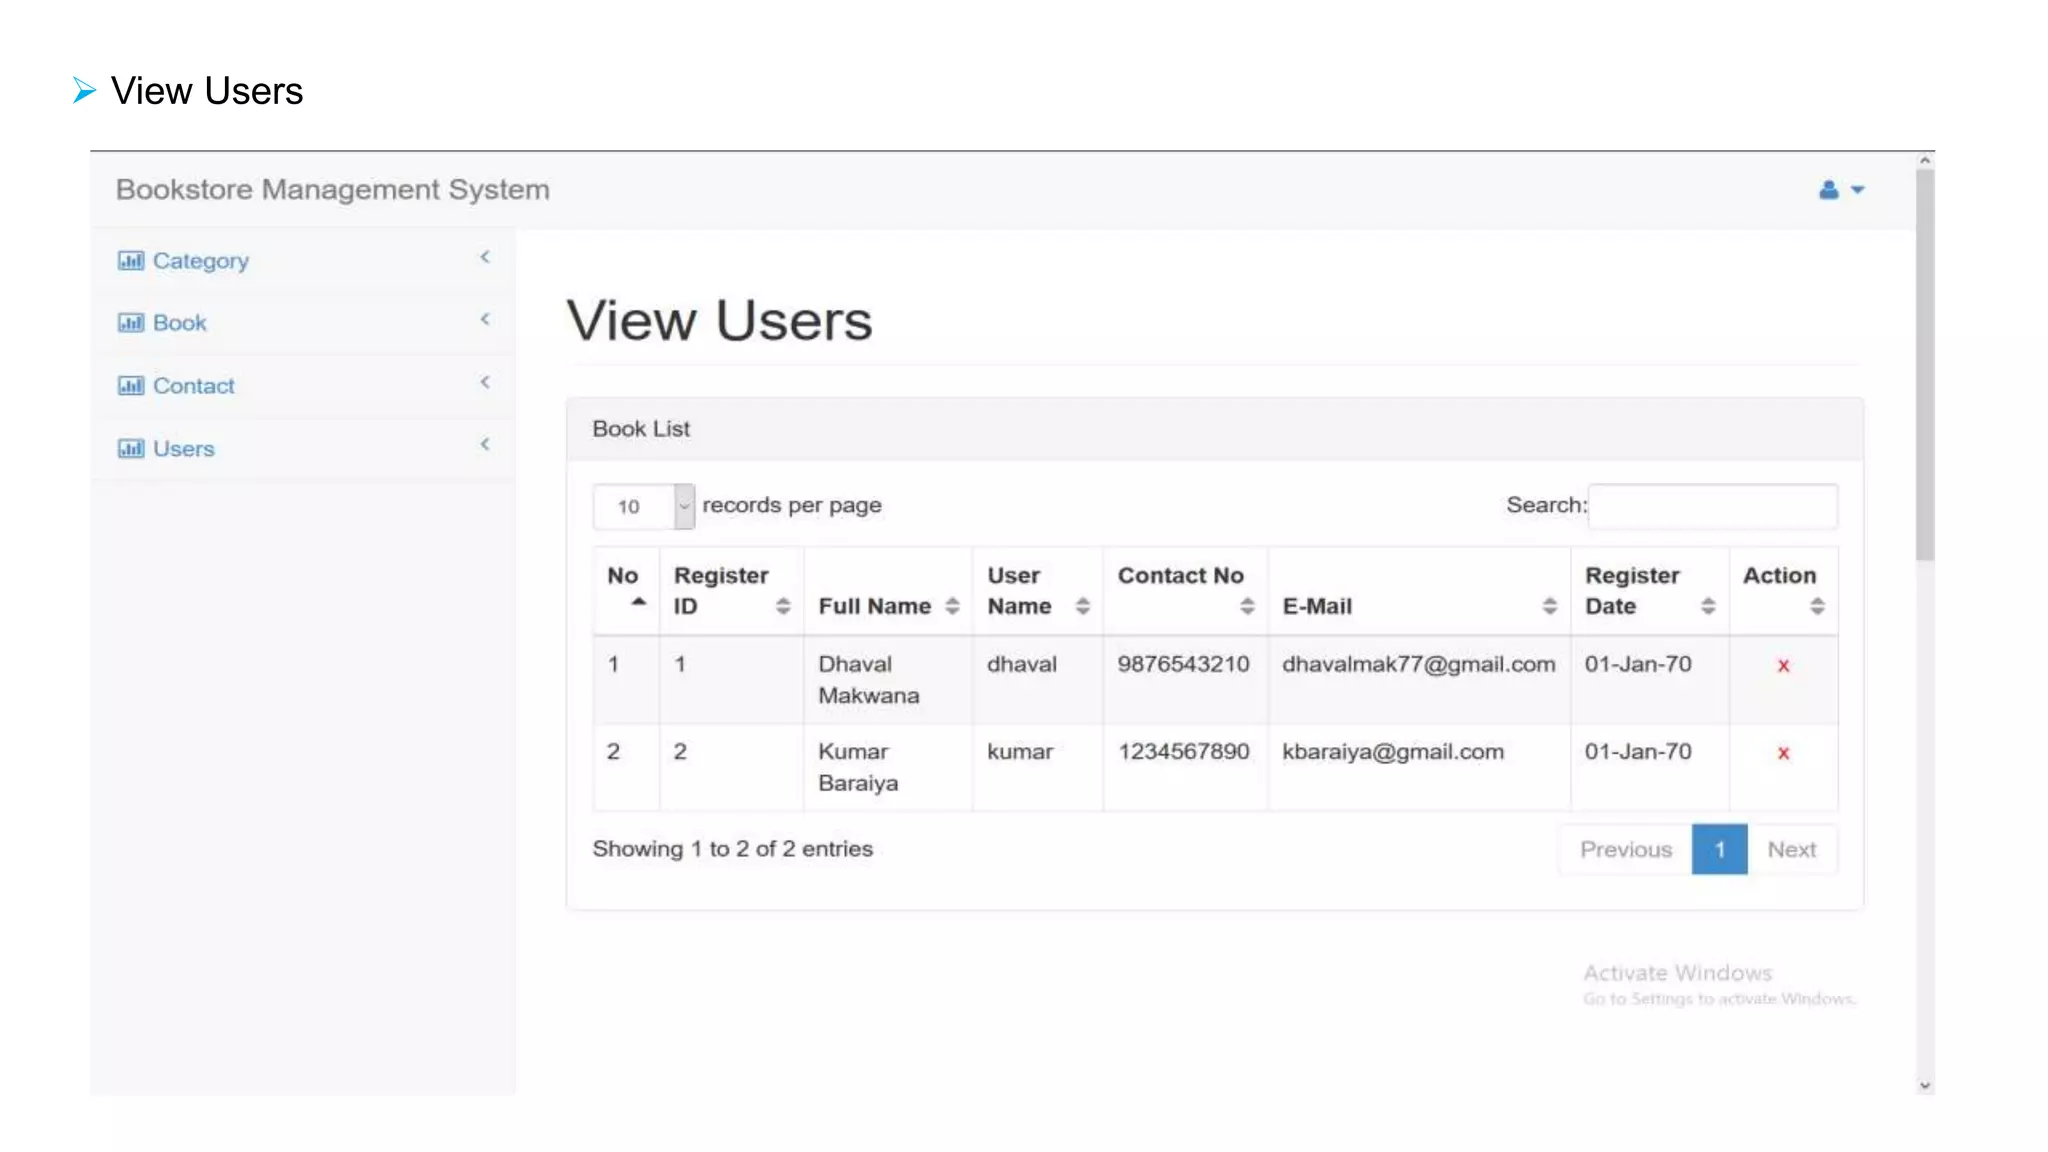Click the Book chart icon in sidebar

point(130,323)
